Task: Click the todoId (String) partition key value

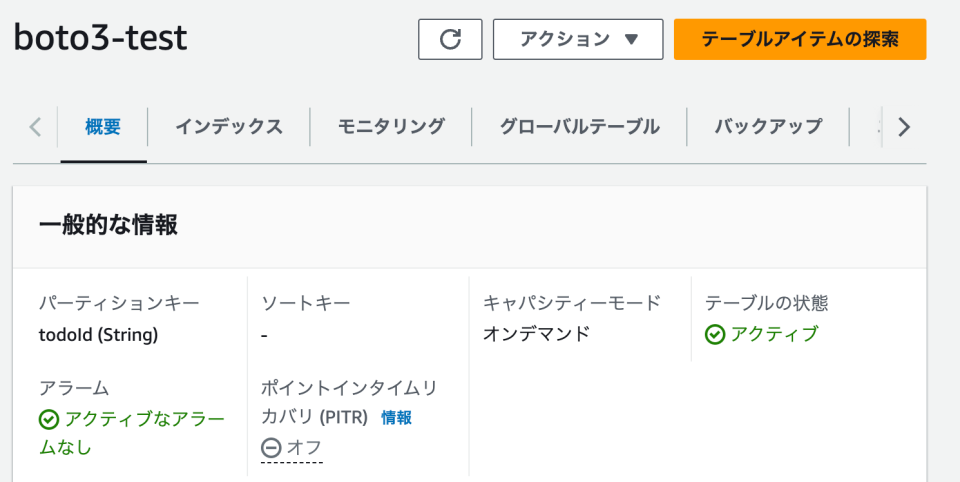Action: pyautogui.click(x=99, y=335)
